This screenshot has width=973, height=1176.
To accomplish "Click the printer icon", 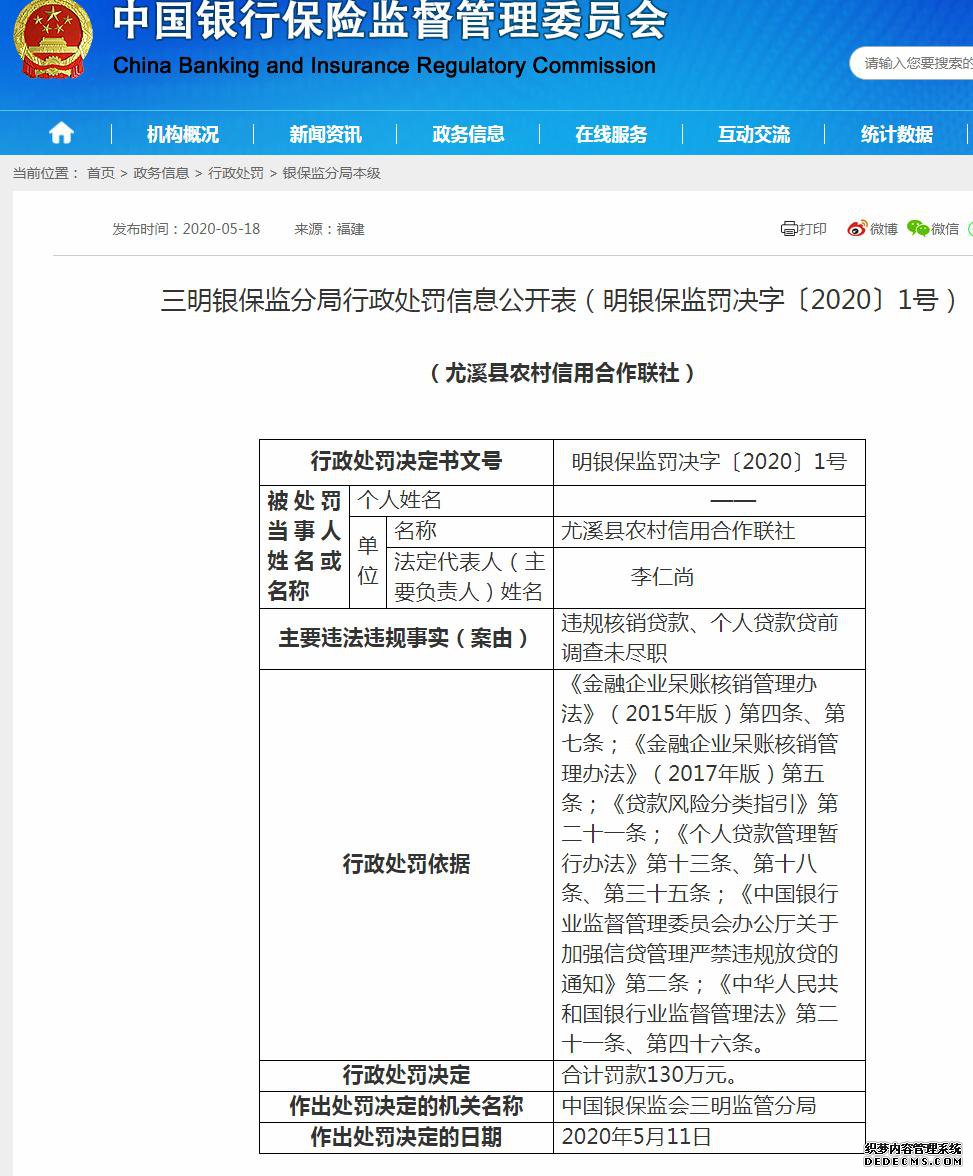I will (788, 229).
